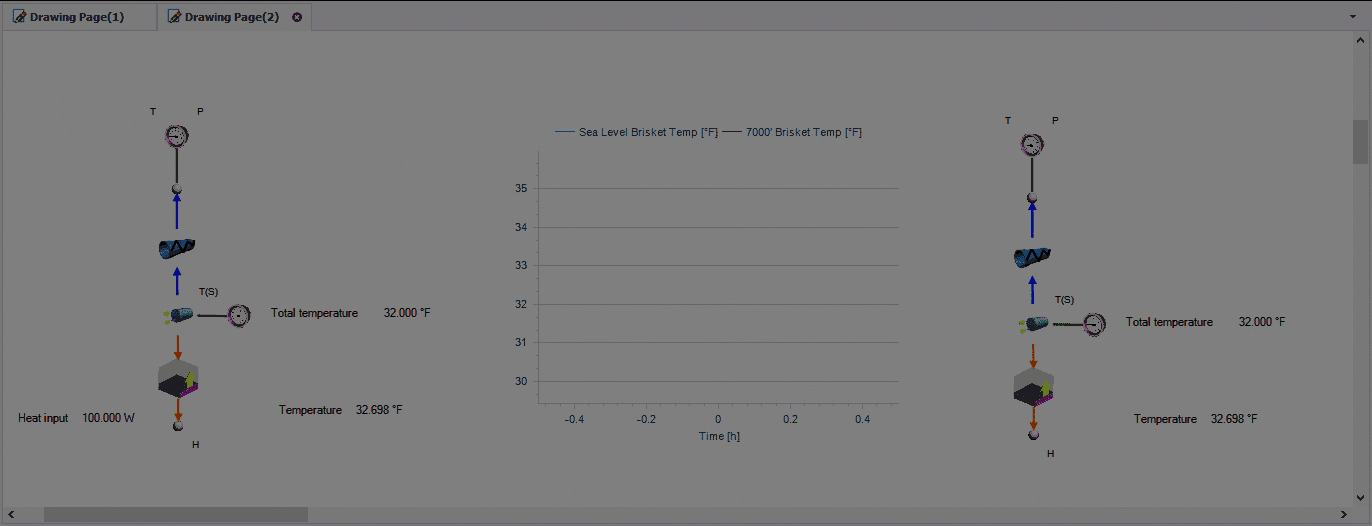
Task: Click the gauge beside right Total temperature label
Action: 1095,324
